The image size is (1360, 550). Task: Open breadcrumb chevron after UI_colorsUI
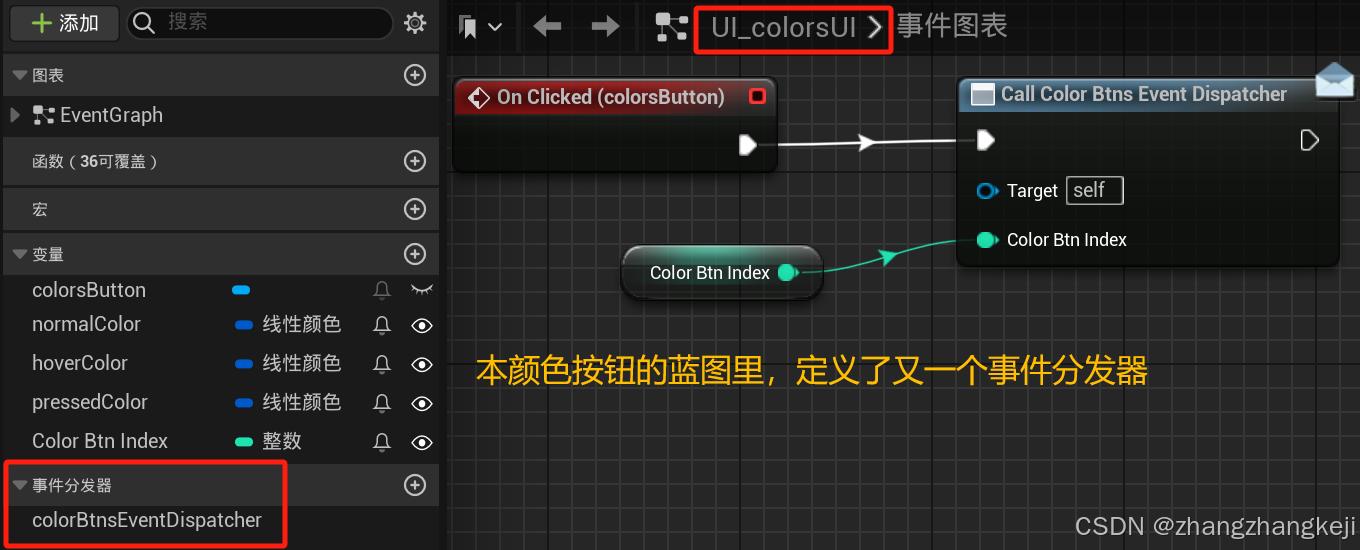(875, 27)
